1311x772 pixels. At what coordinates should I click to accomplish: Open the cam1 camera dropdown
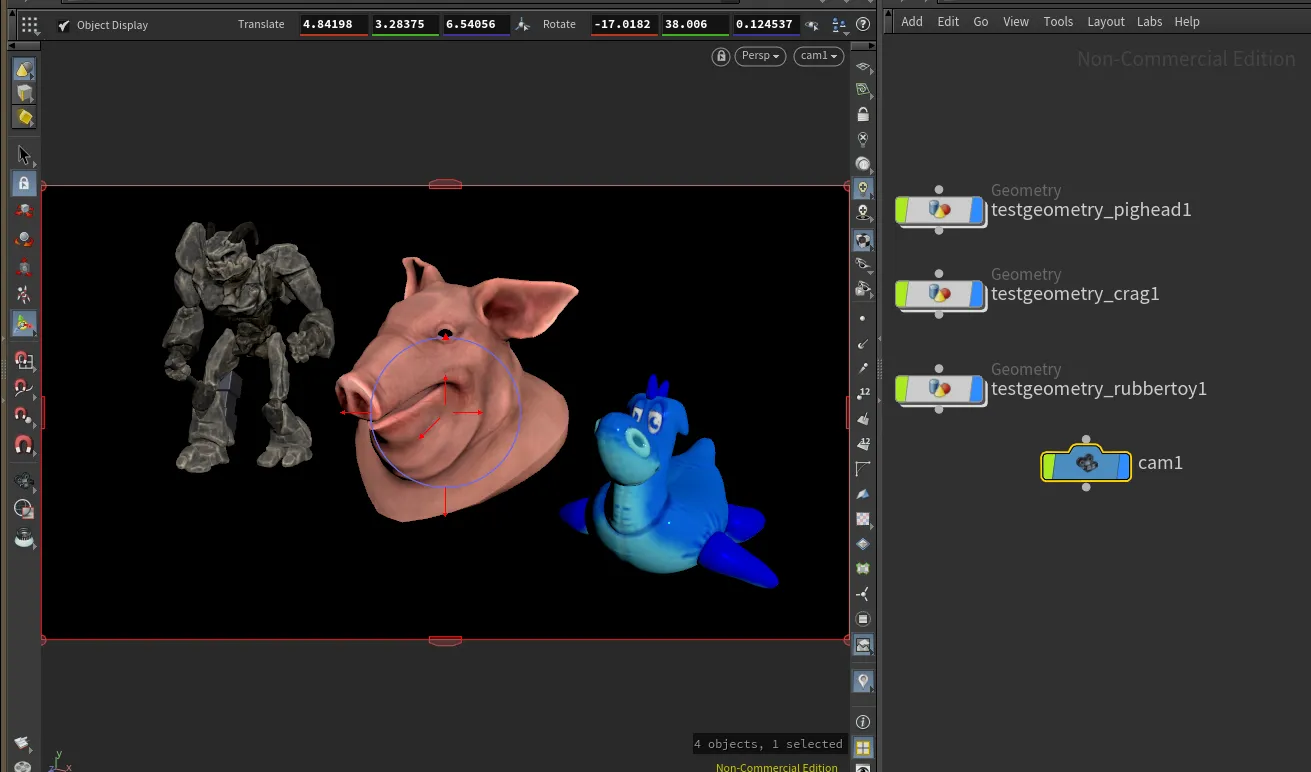coord(818,56)
